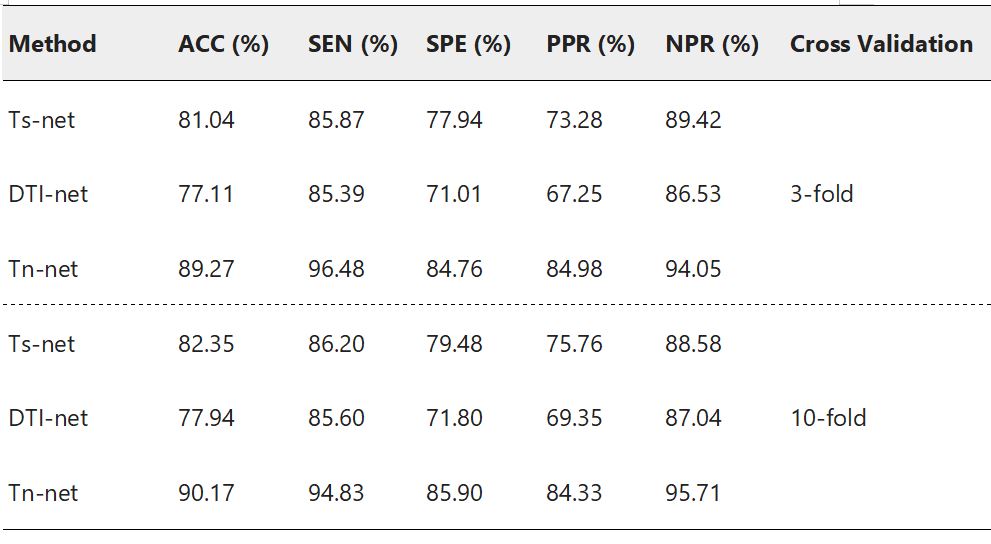Click the NPR value 95.71

693,493
